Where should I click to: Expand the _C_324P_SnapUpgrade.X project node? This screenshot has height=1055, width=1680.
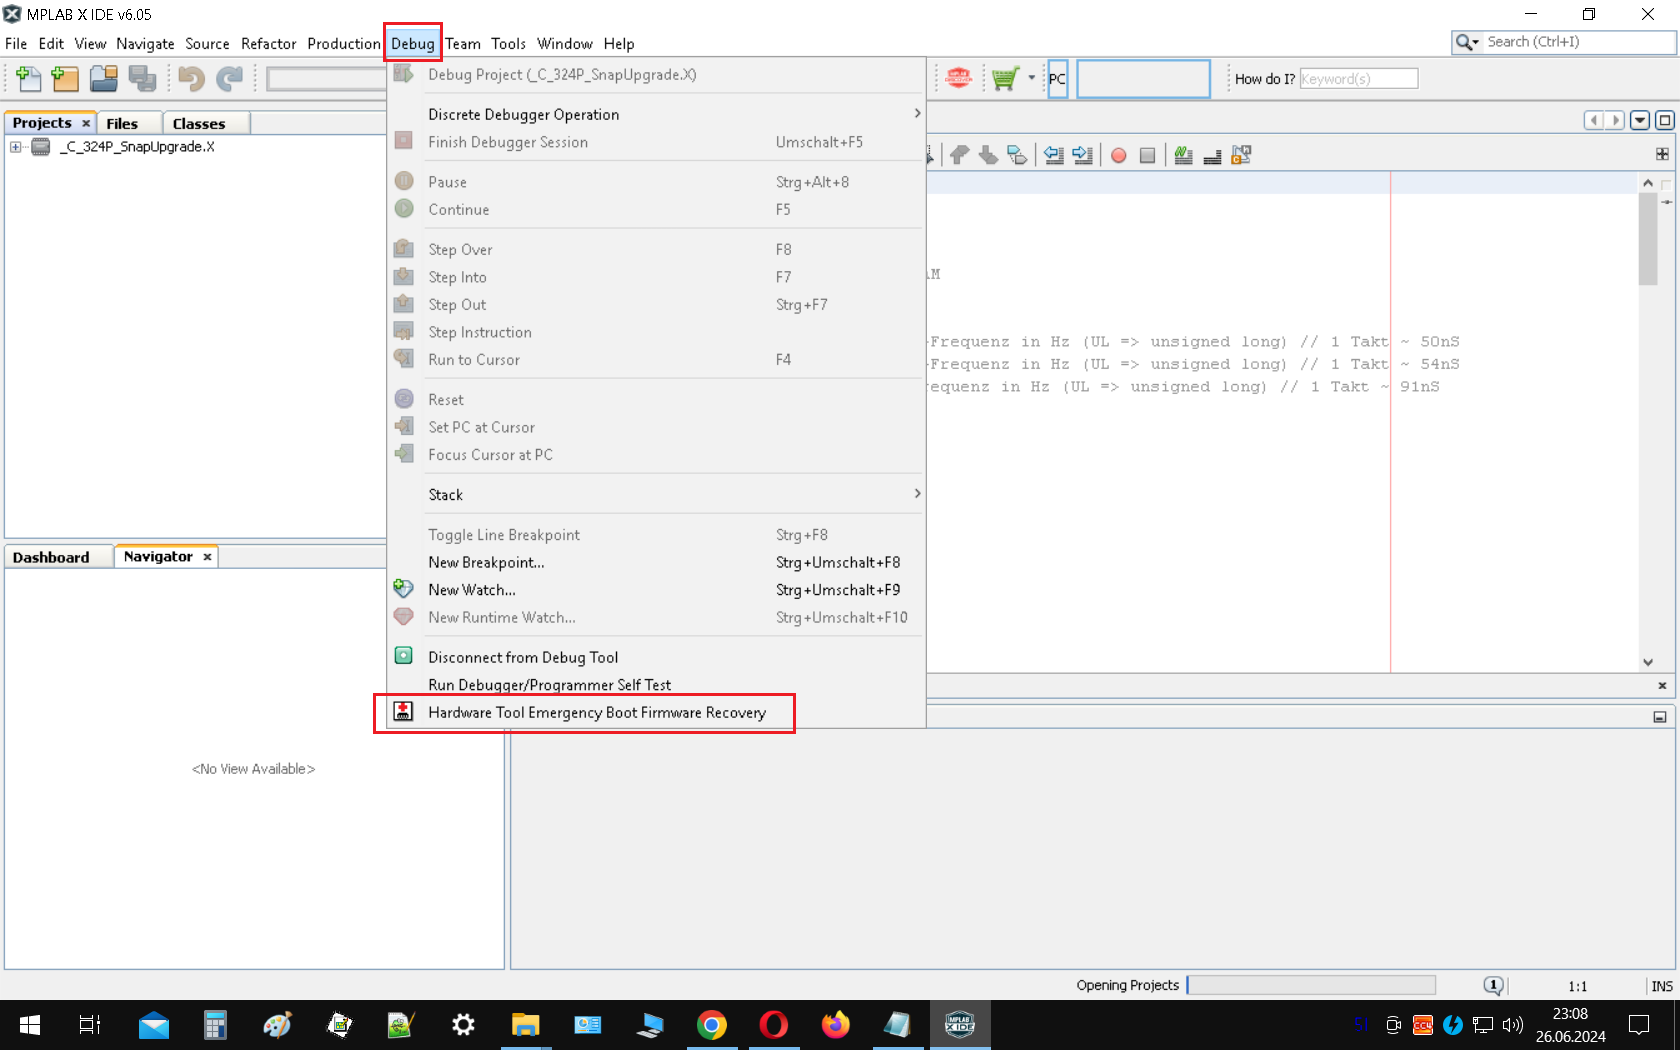pyautogui.click(x=15, y=147)
